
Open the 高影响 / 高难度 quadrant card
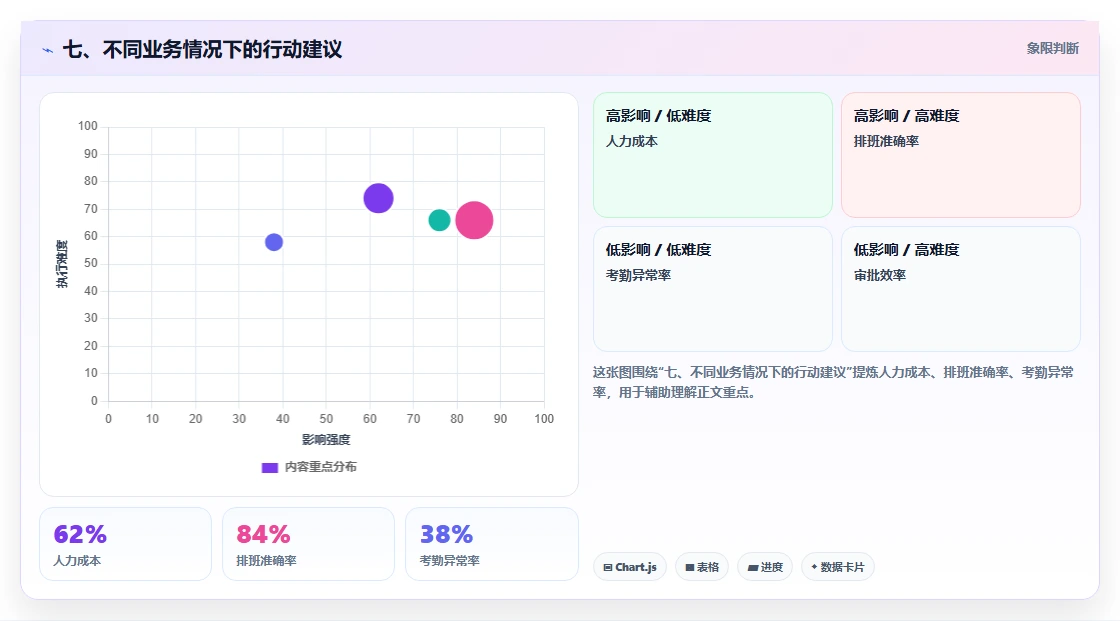(x=961, y=155)
